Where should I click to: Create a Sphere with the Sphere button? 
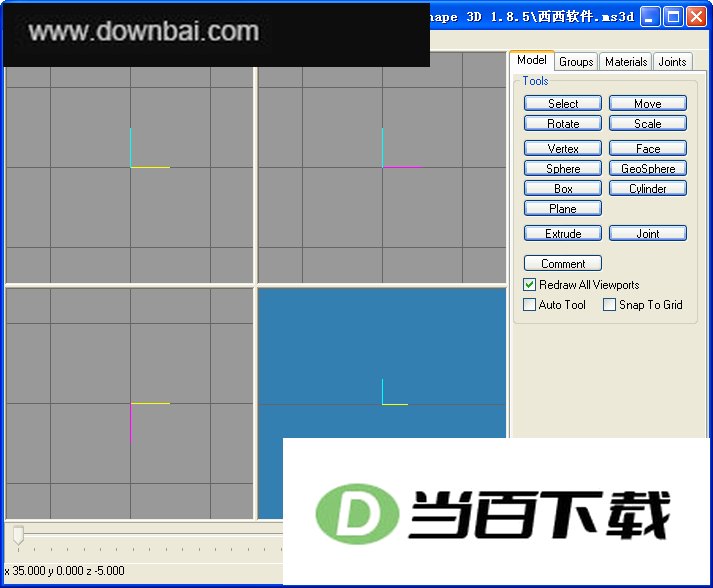[563, 168]
